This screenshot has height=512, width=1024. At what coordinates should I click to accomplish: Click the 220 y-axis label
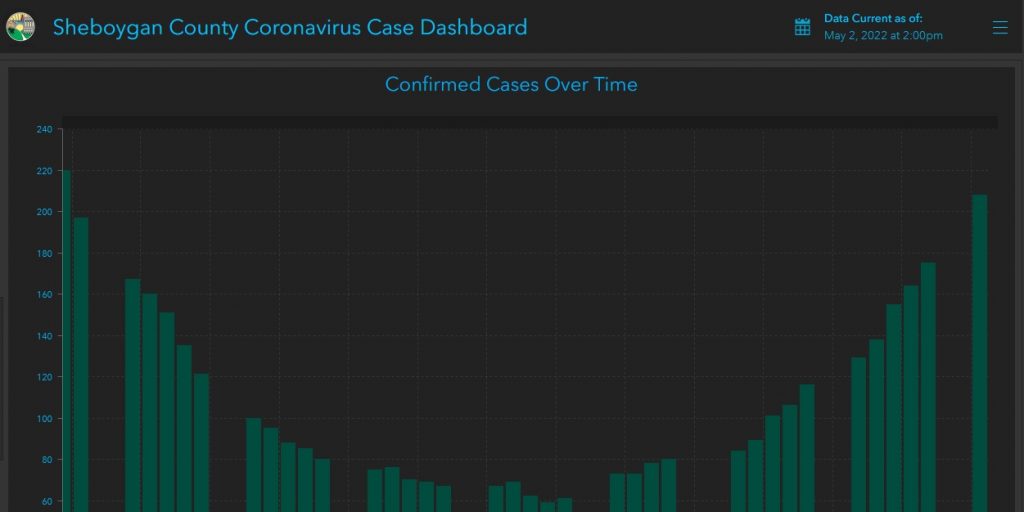(x=44, y=170)
